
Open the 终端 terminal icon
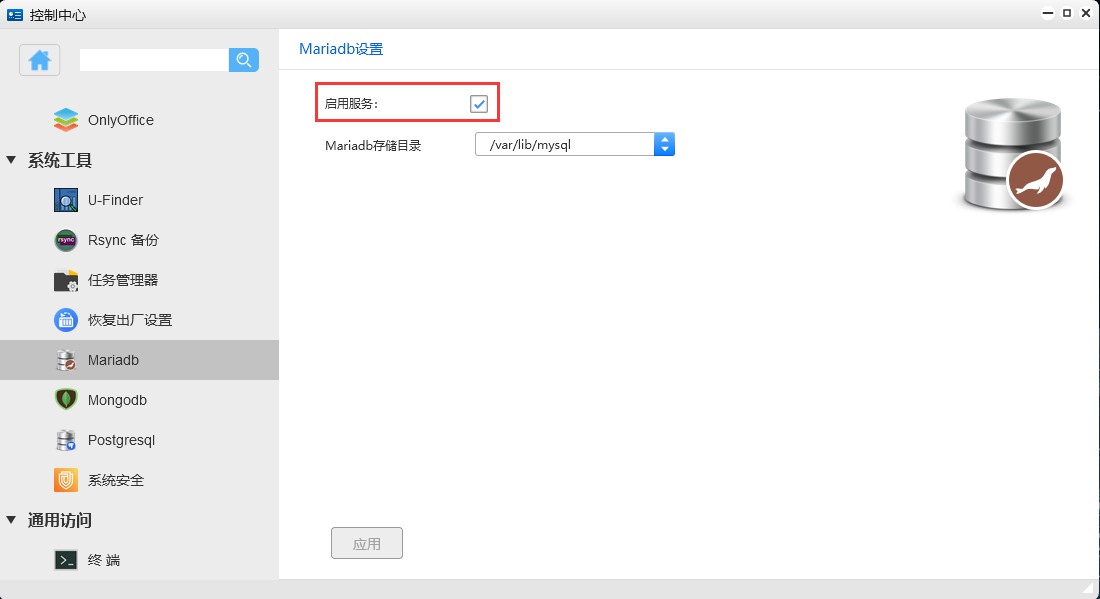pyautogui.click(x=65, y=559)
